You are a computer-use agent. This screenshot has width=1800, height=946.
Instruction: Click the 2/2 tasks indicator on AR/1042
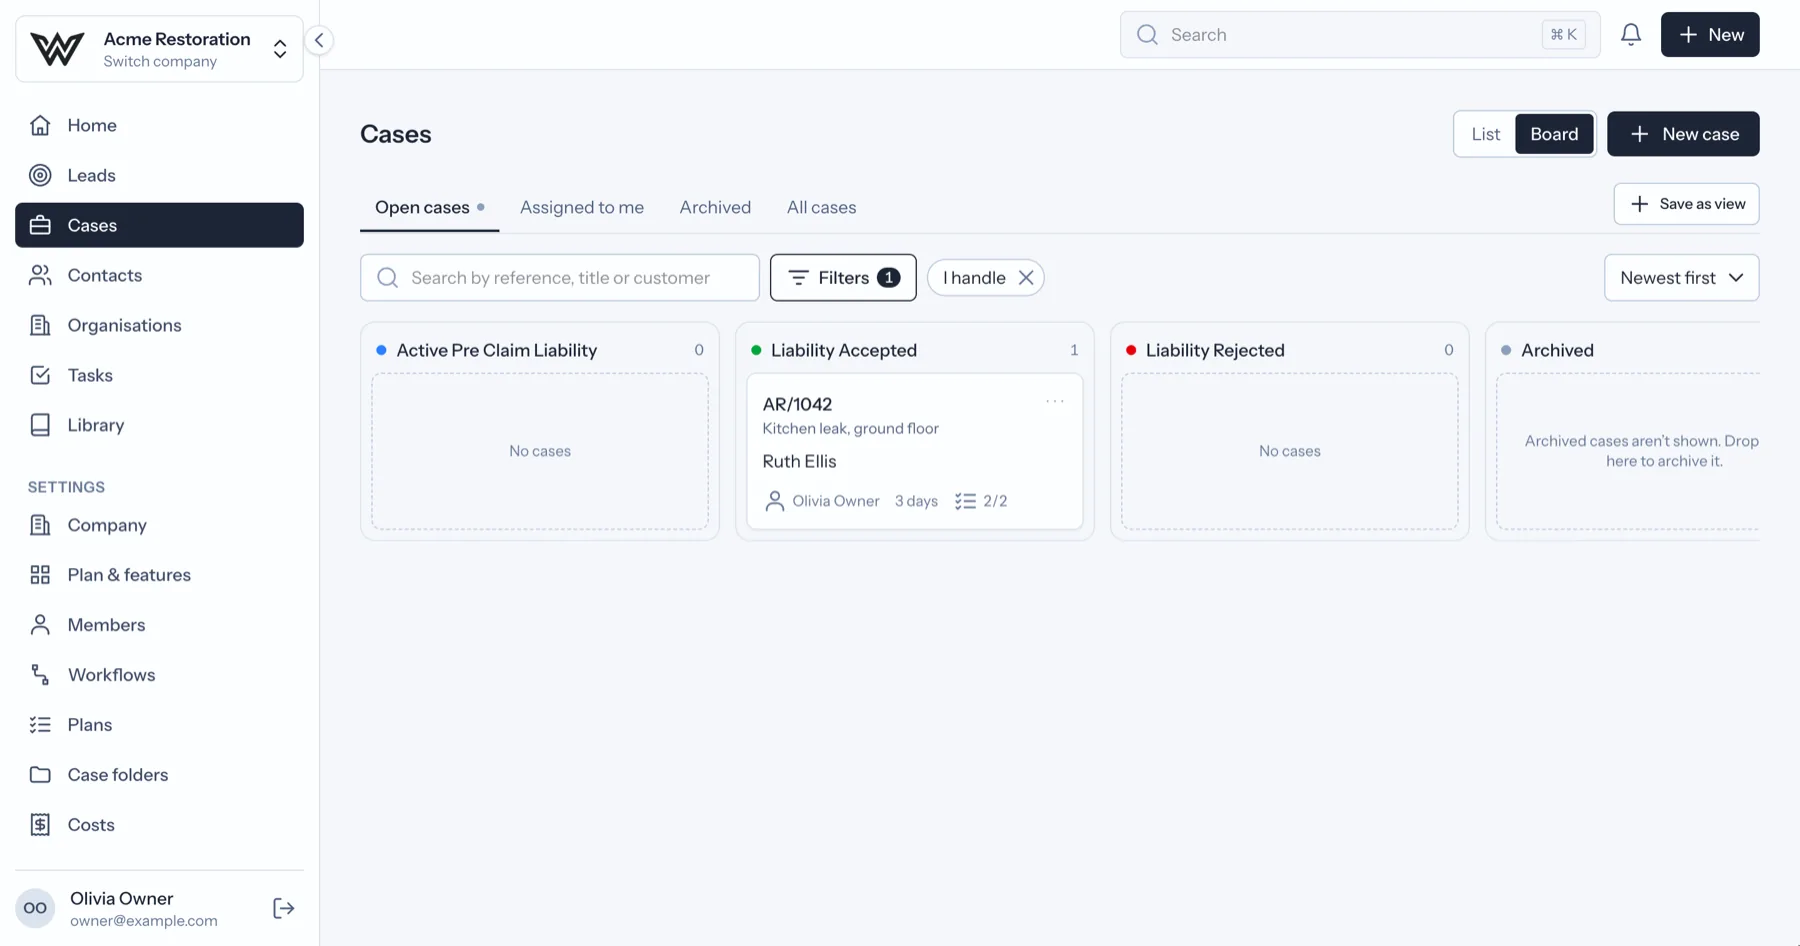tap(981, 501)
